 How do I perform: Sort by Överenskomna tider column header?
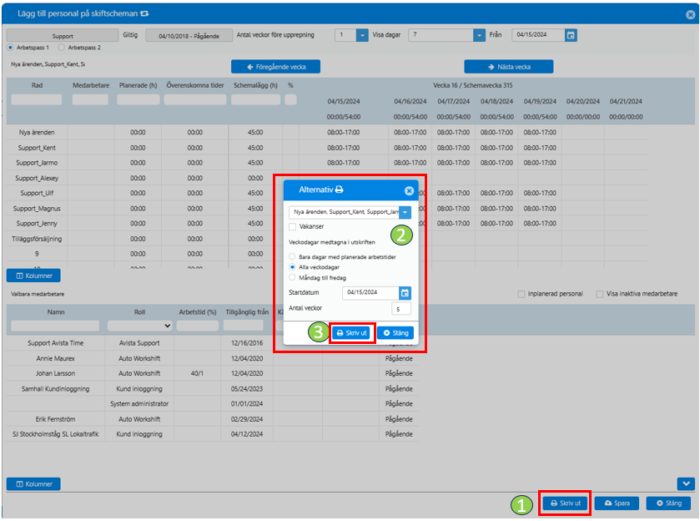click(x=195, y=85)
